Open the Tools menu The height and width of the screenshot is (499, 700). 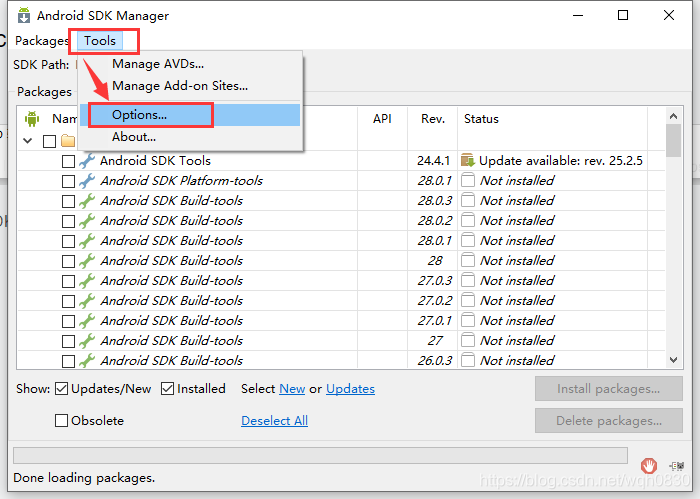click(100, 41)
